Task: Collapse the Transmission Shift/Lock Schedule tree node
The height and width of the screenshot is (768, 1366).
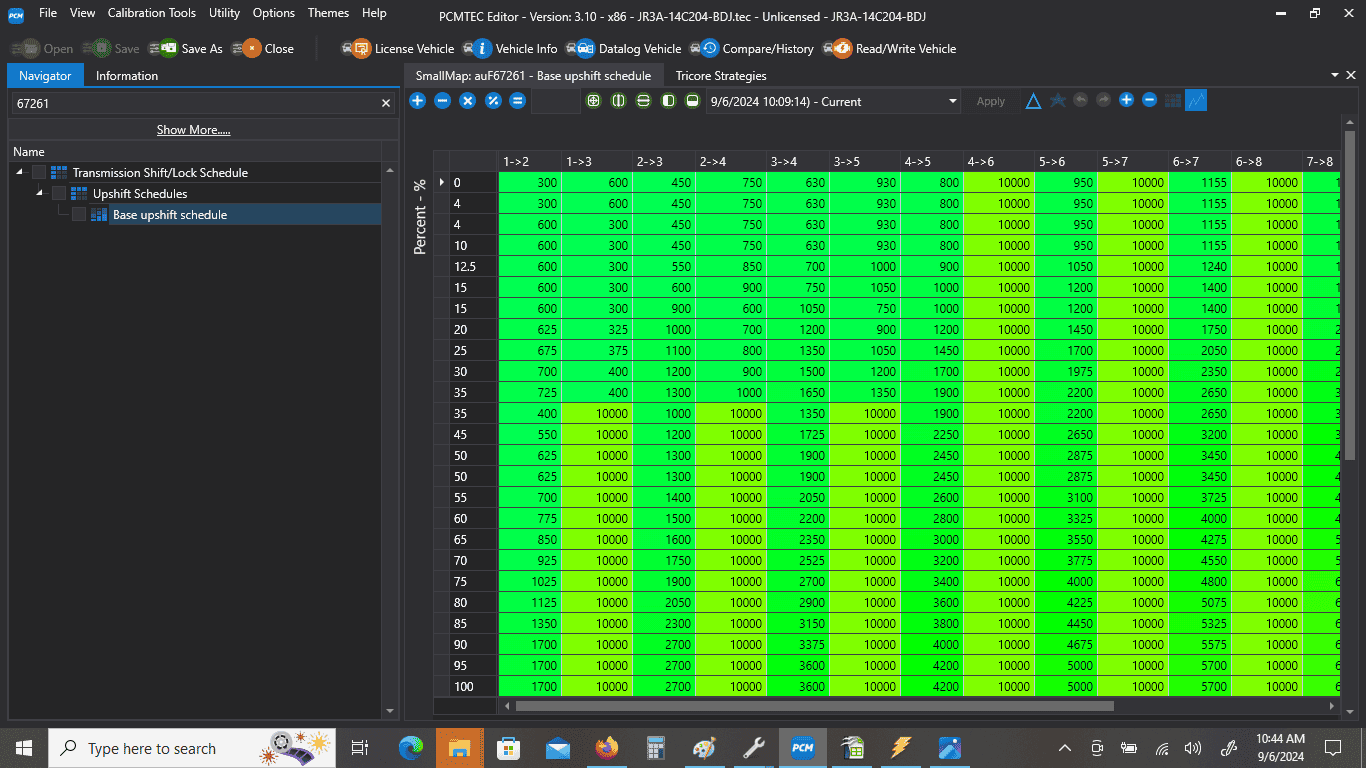Action: [x=21, y=173]
